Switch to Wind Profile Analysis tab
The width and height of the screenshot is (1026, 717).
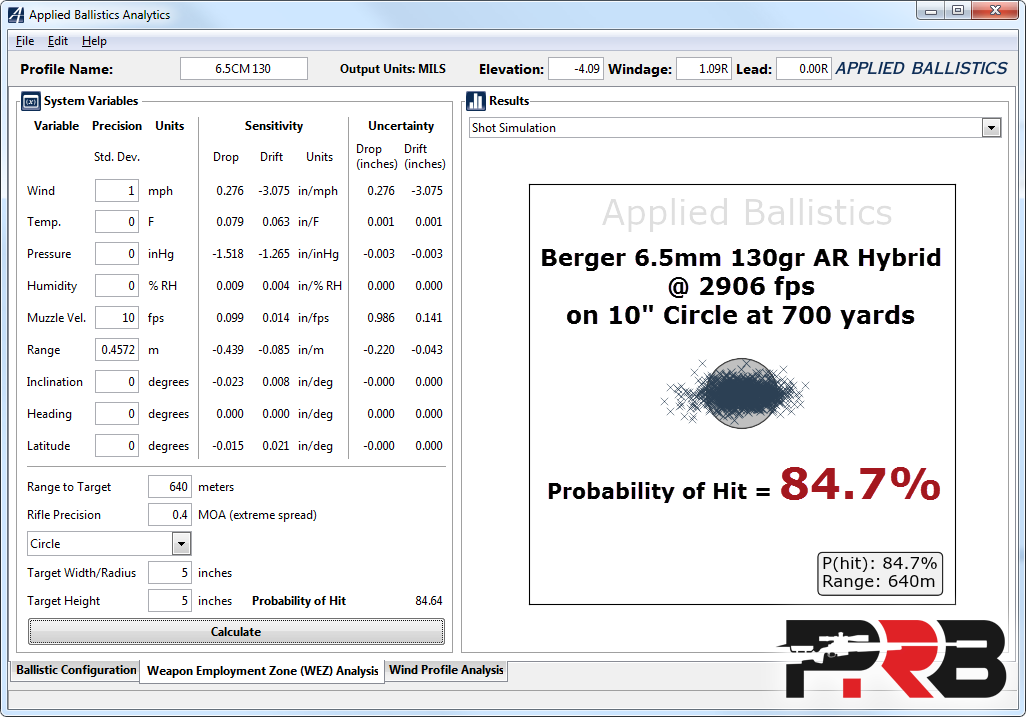click(x=446, y=670)
